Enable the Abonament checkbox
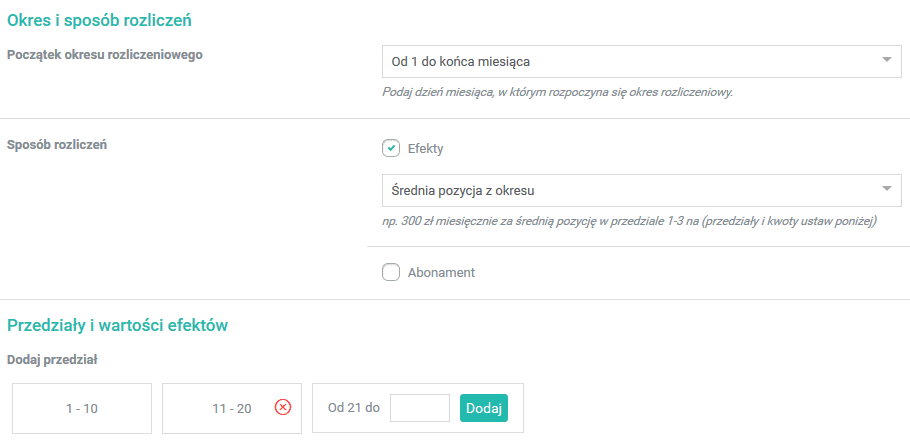Viewport: 910px width, 446px height. 391,272
